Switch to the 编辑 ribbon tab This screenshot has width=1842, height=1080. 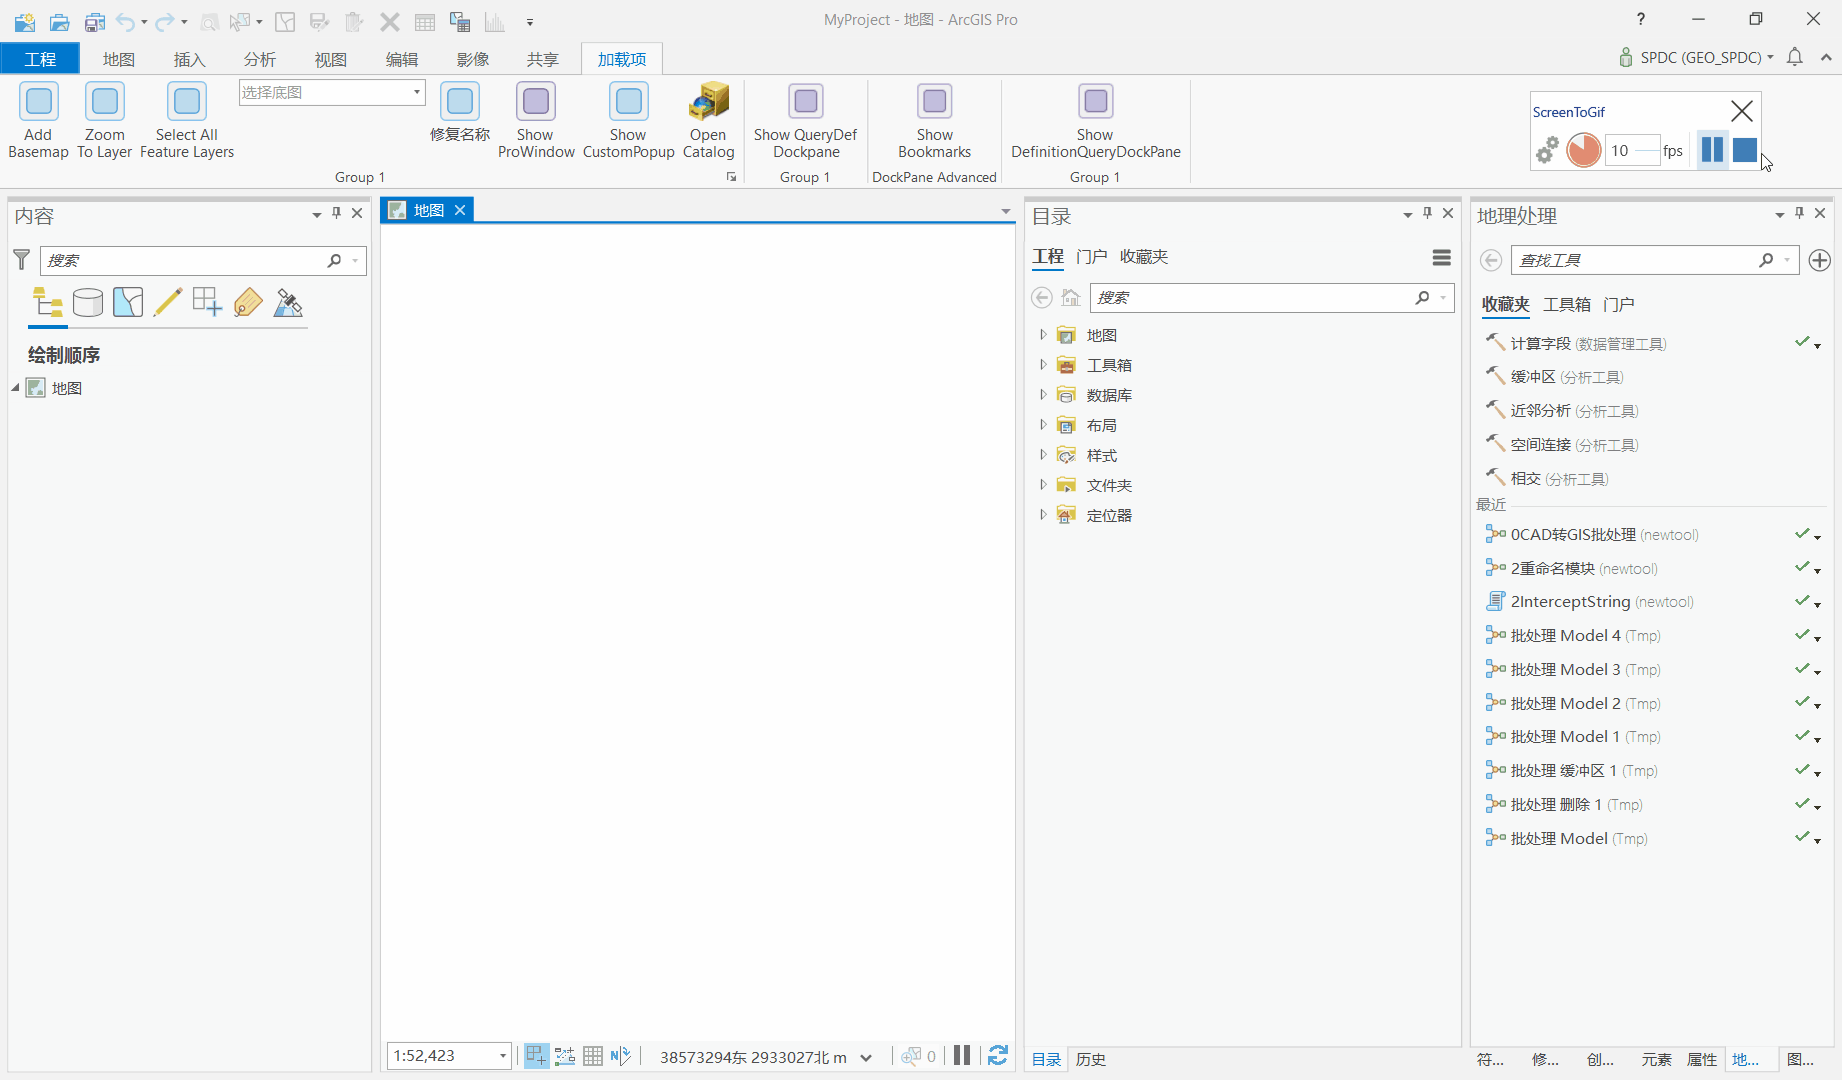click(x=402, y=59)
